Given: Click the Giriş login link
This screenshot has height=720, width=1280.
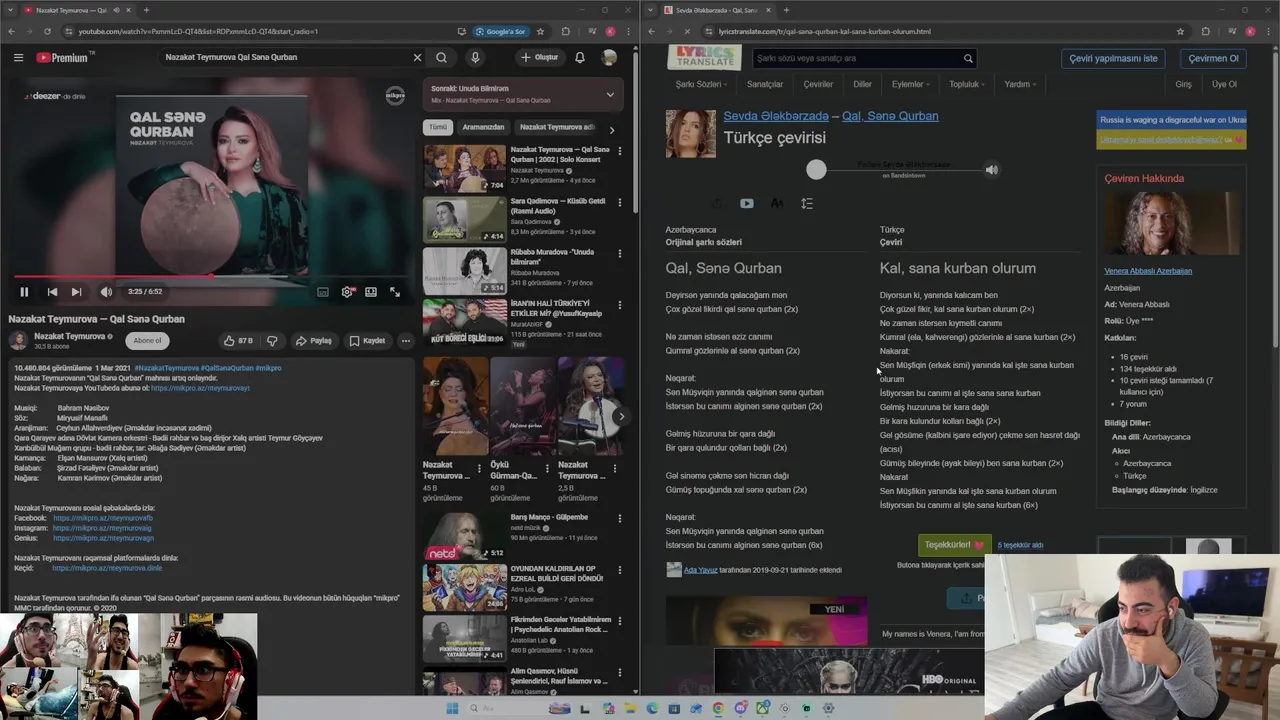Looking at the screenshot, I should [1183, 84].
